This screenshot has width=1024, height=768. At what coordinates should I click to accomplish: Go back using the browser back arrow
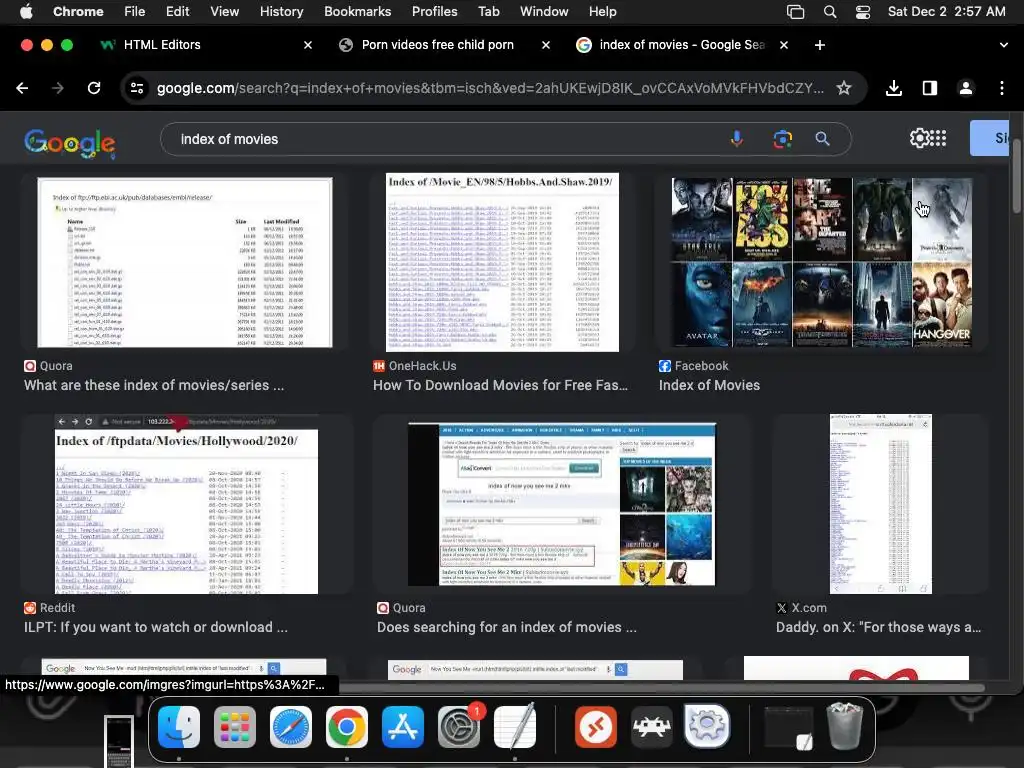[x=22, y=88]
